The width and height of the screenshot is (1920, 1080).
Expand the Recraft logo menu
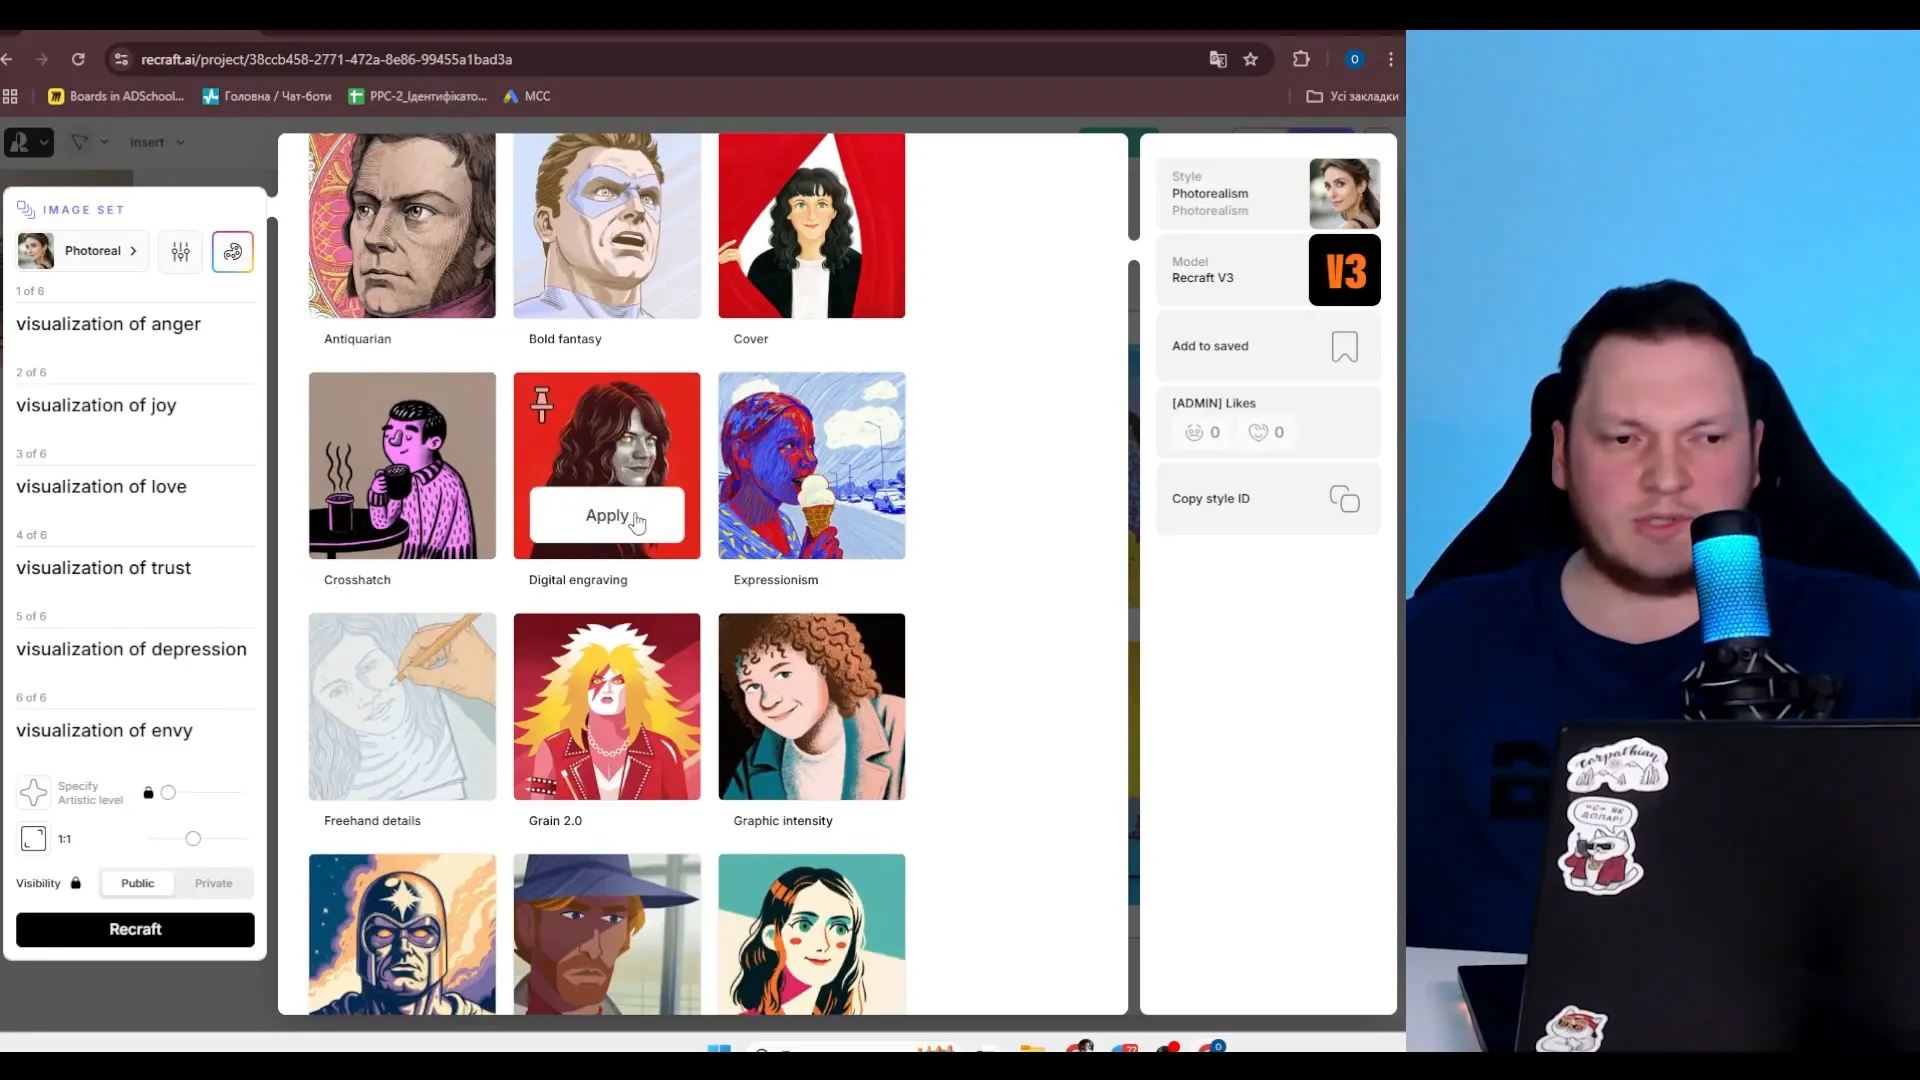click(29, 143)
